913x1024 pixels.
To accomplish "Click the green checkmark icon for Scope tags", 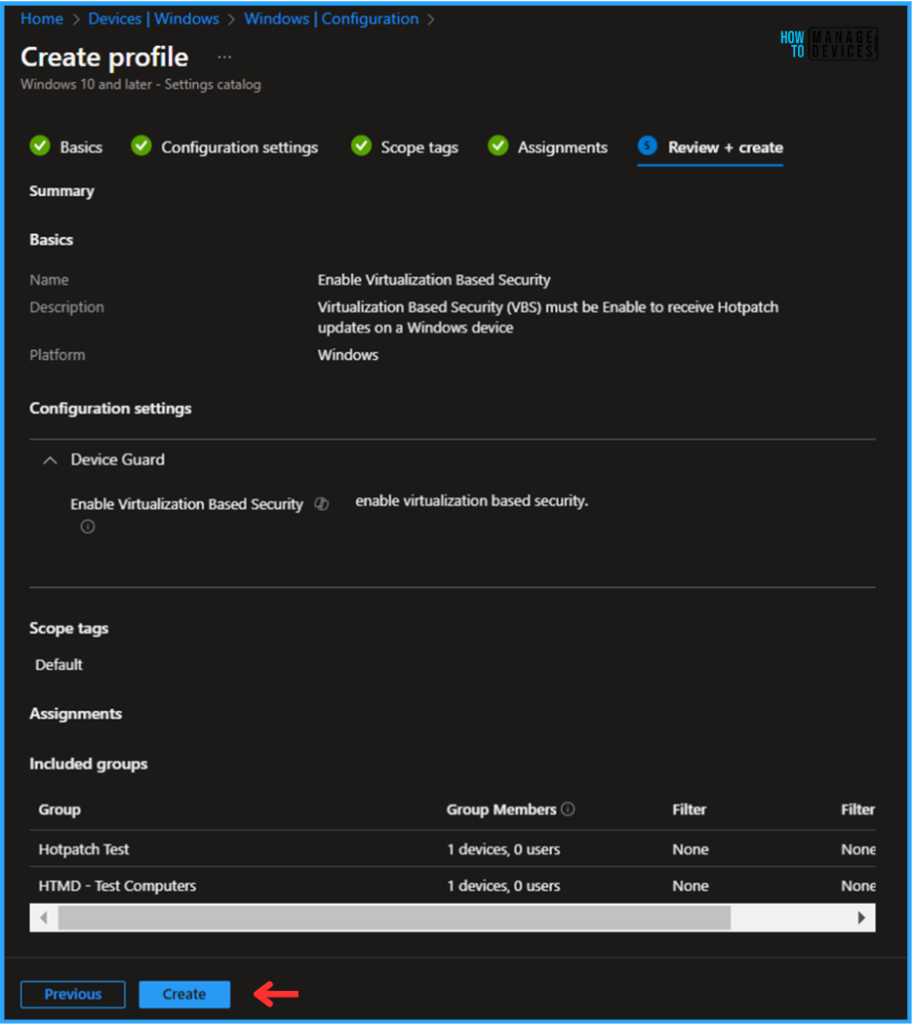I will click(361, 146).
